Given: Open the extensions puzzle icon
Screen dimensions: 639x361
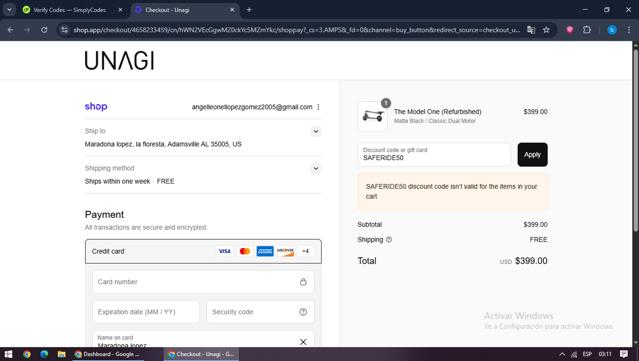Looking at the screenshot, I should [586, 30].
